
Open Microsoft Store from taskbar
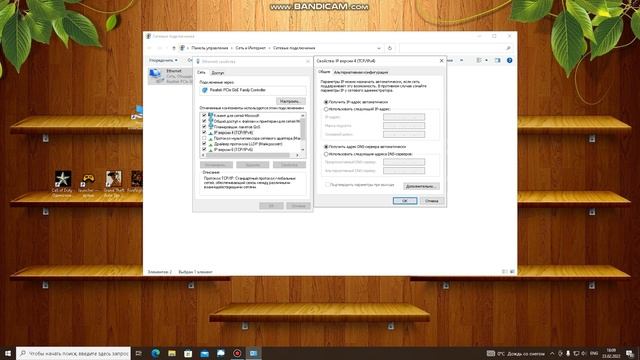(188, 353)
